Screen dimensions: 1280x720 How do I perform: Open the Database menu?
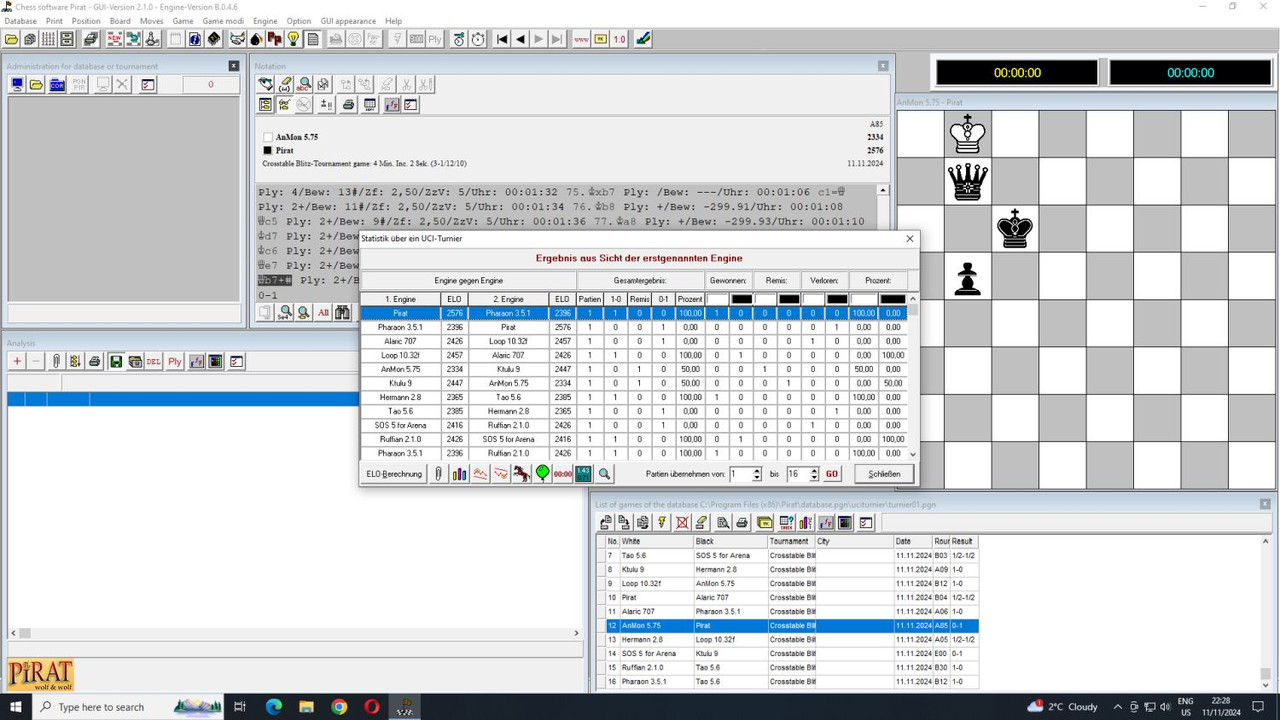click(20, 21)
